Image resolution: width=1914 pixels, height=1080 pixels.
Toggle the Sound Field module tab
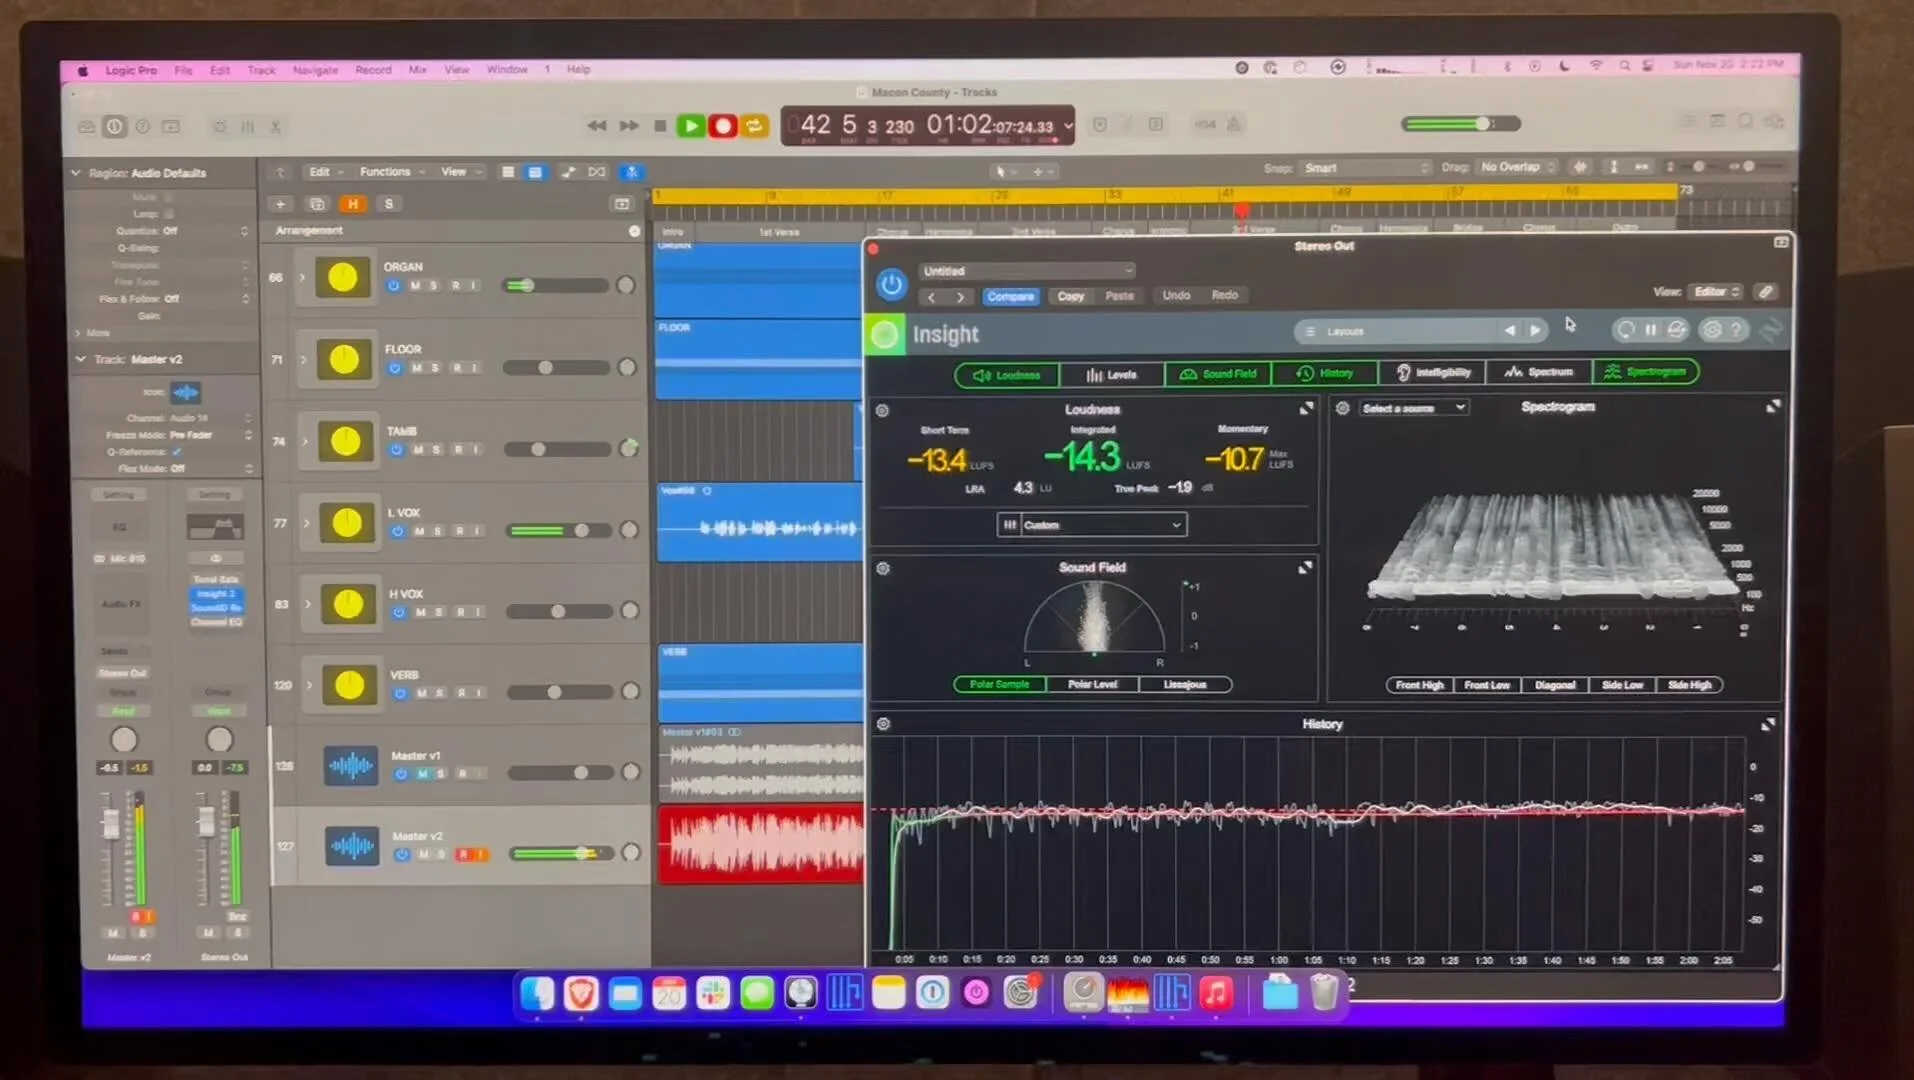tap(1218, 374)
